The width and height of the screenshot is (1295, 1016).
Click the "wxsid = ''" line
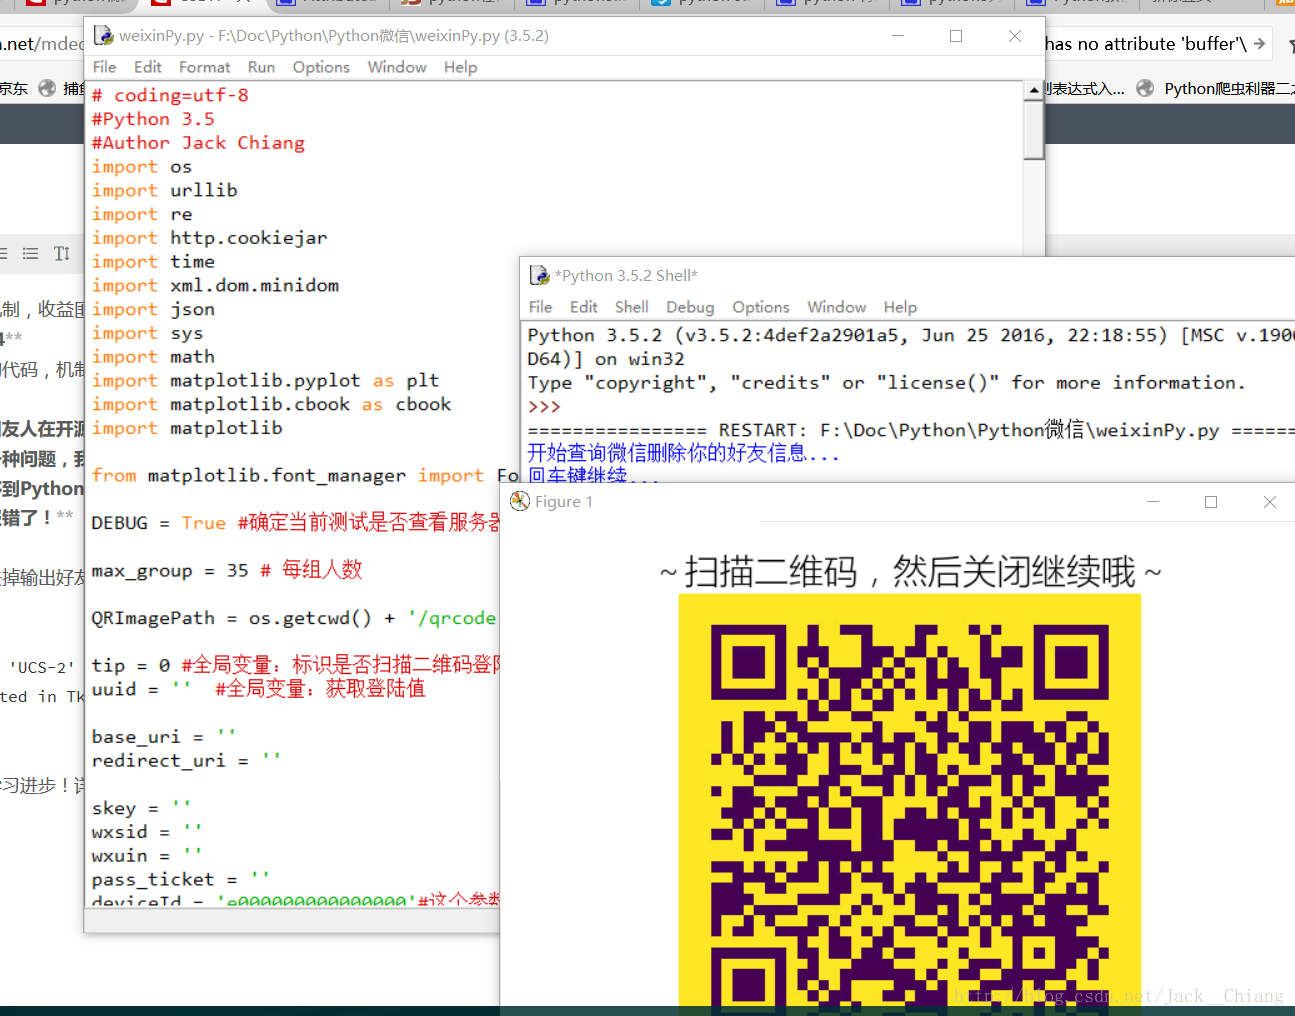click(147, 832)
